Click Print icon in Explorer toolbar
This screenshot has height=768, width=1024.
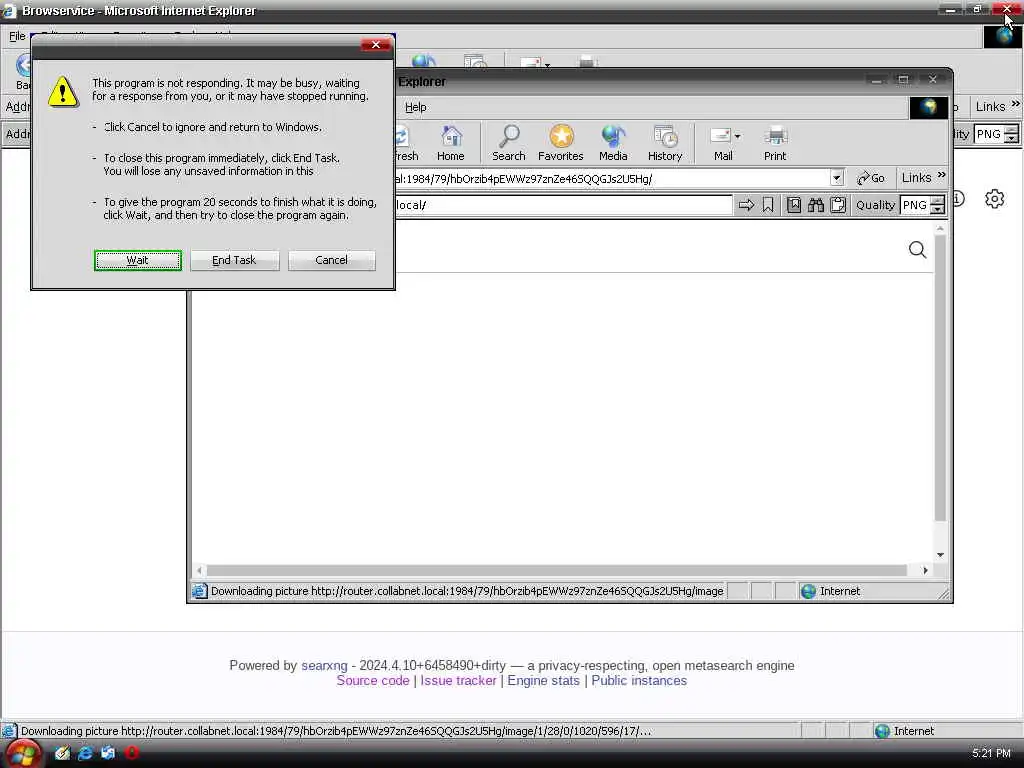775,143
